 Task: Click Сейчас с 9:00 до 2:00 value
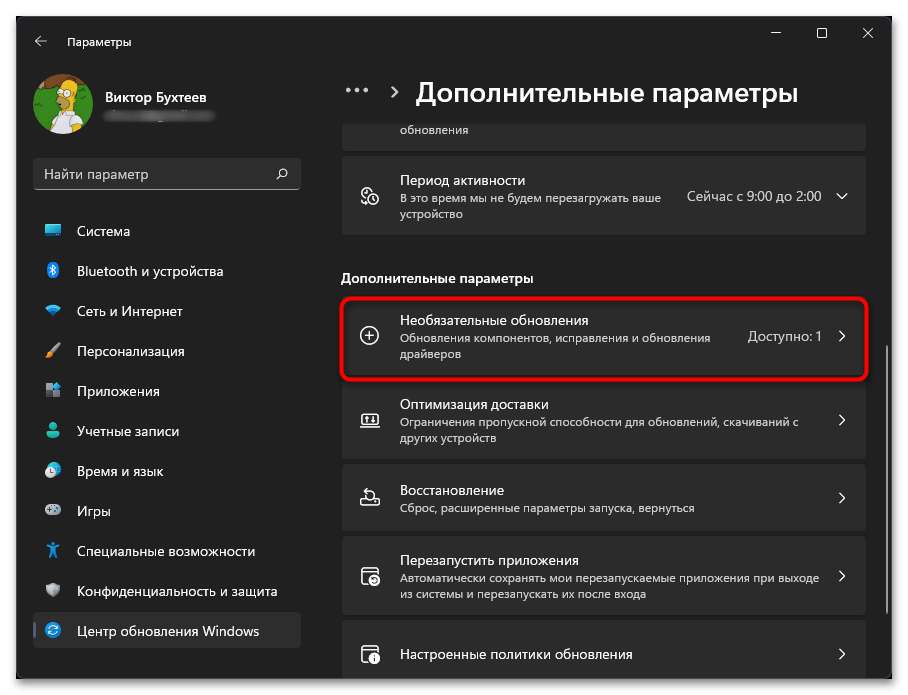click(754, 196)
